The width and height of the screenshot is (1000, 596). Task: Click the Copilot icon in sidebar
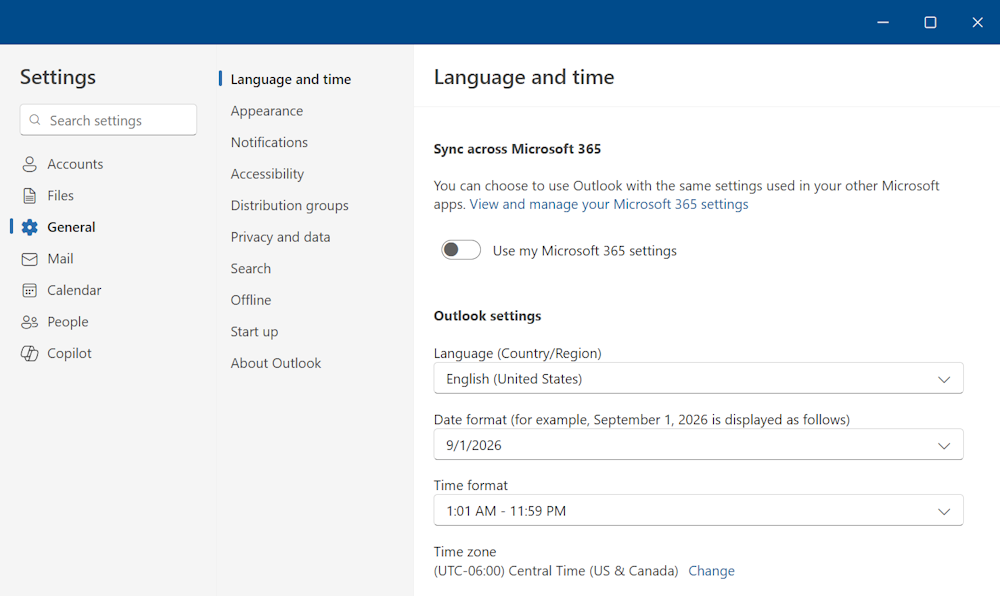29,353
